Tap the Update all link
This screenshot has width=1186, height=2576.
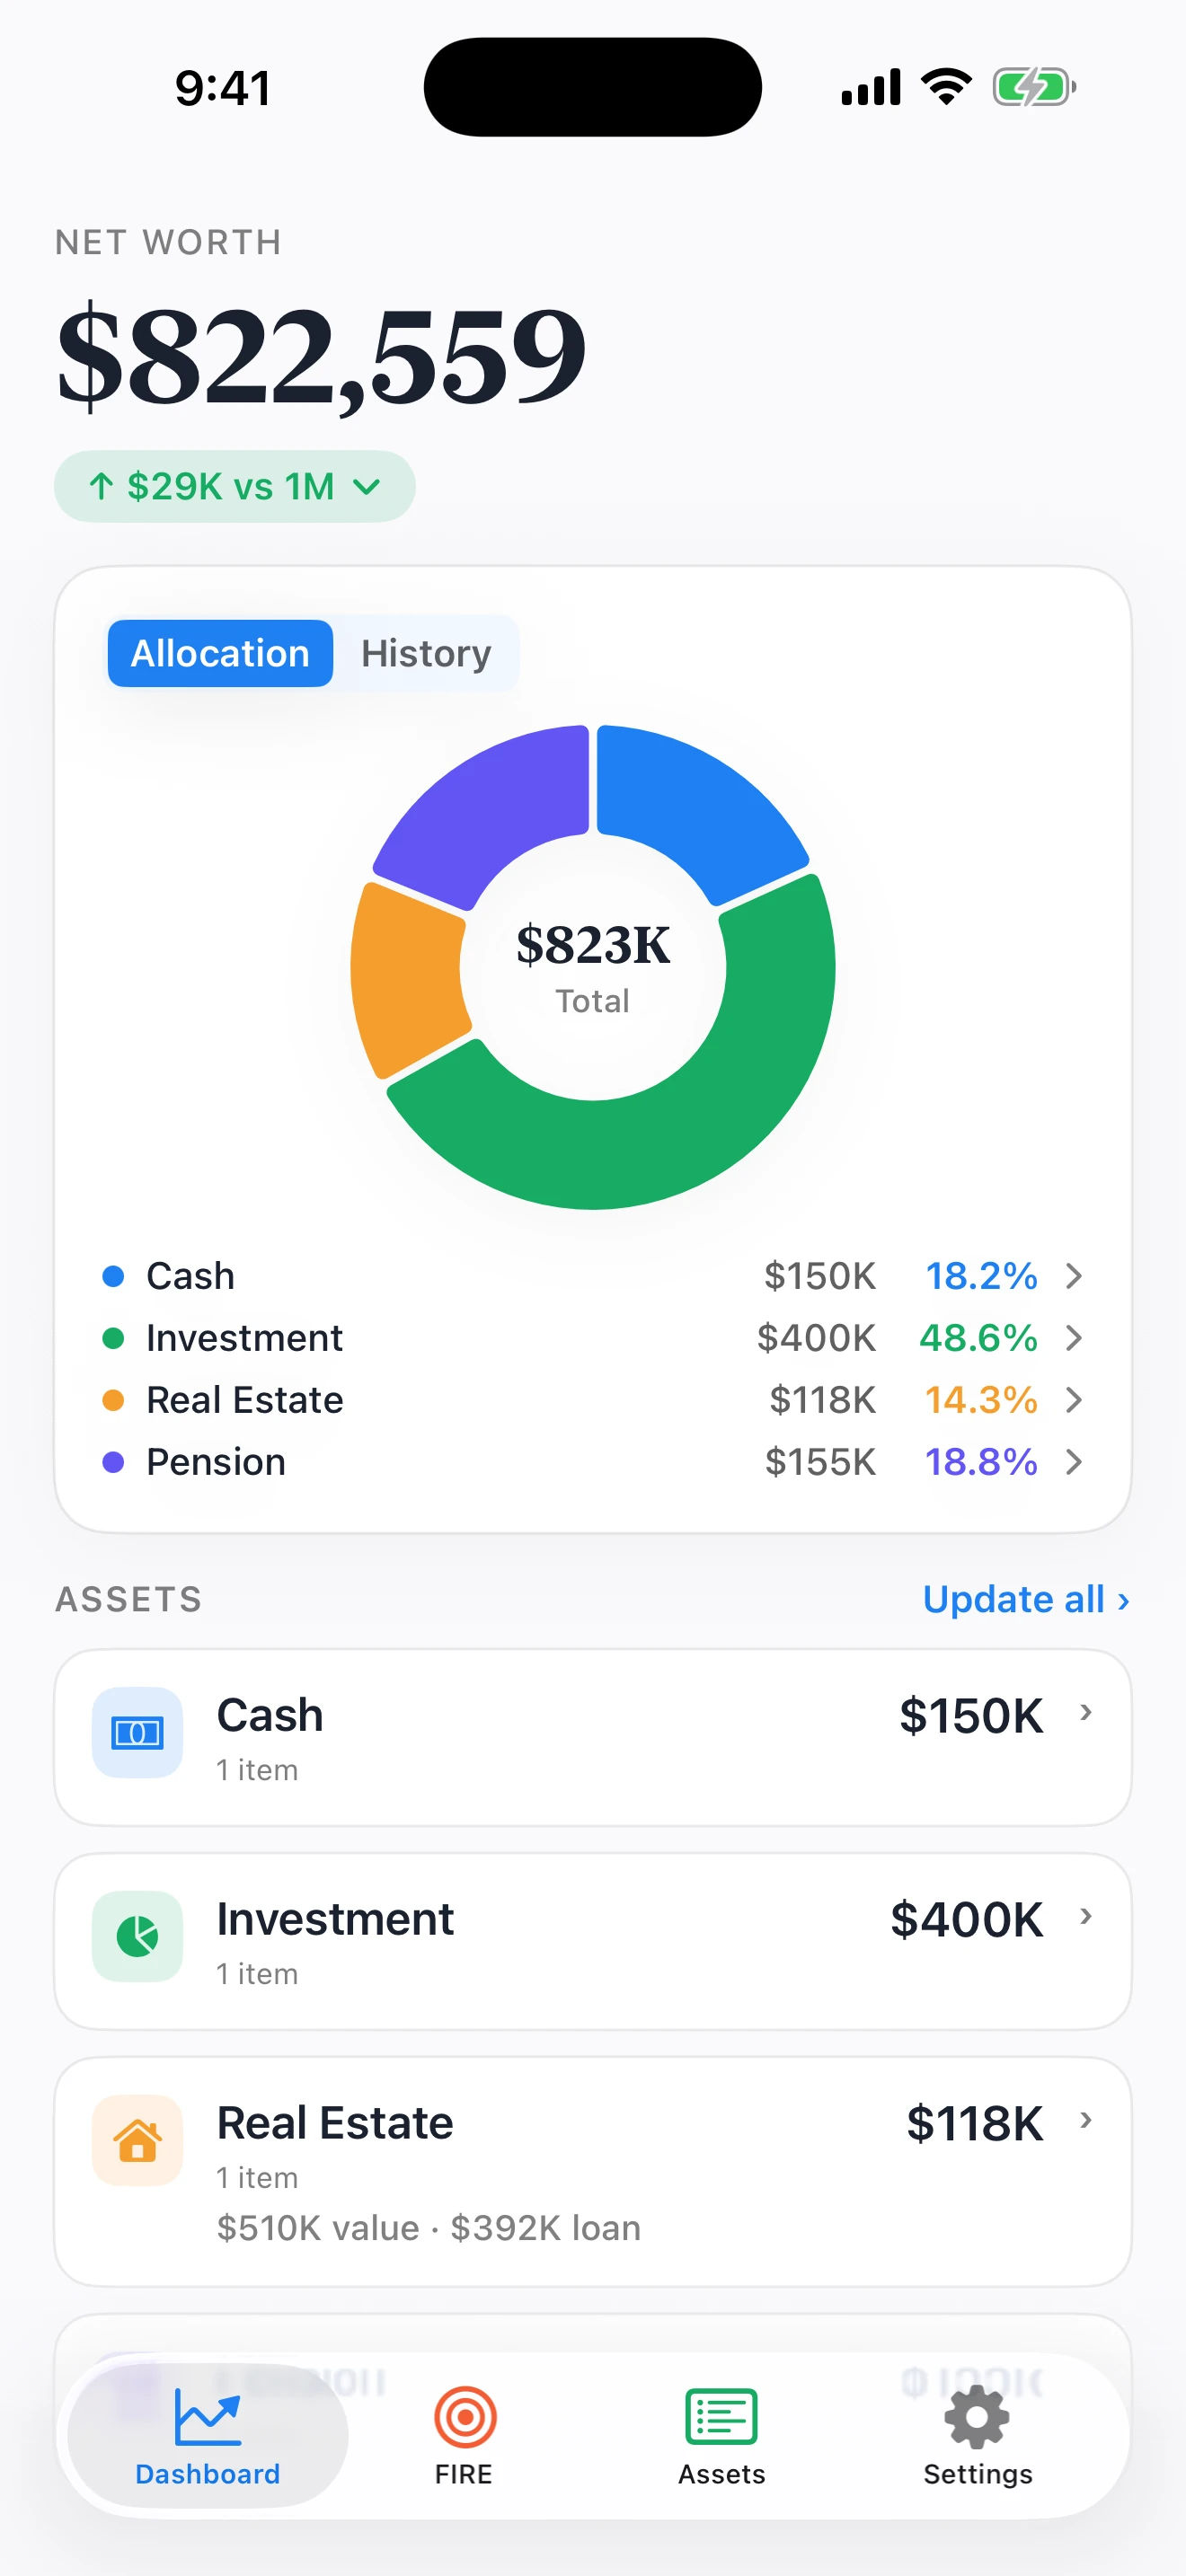click(1026, 1599)
